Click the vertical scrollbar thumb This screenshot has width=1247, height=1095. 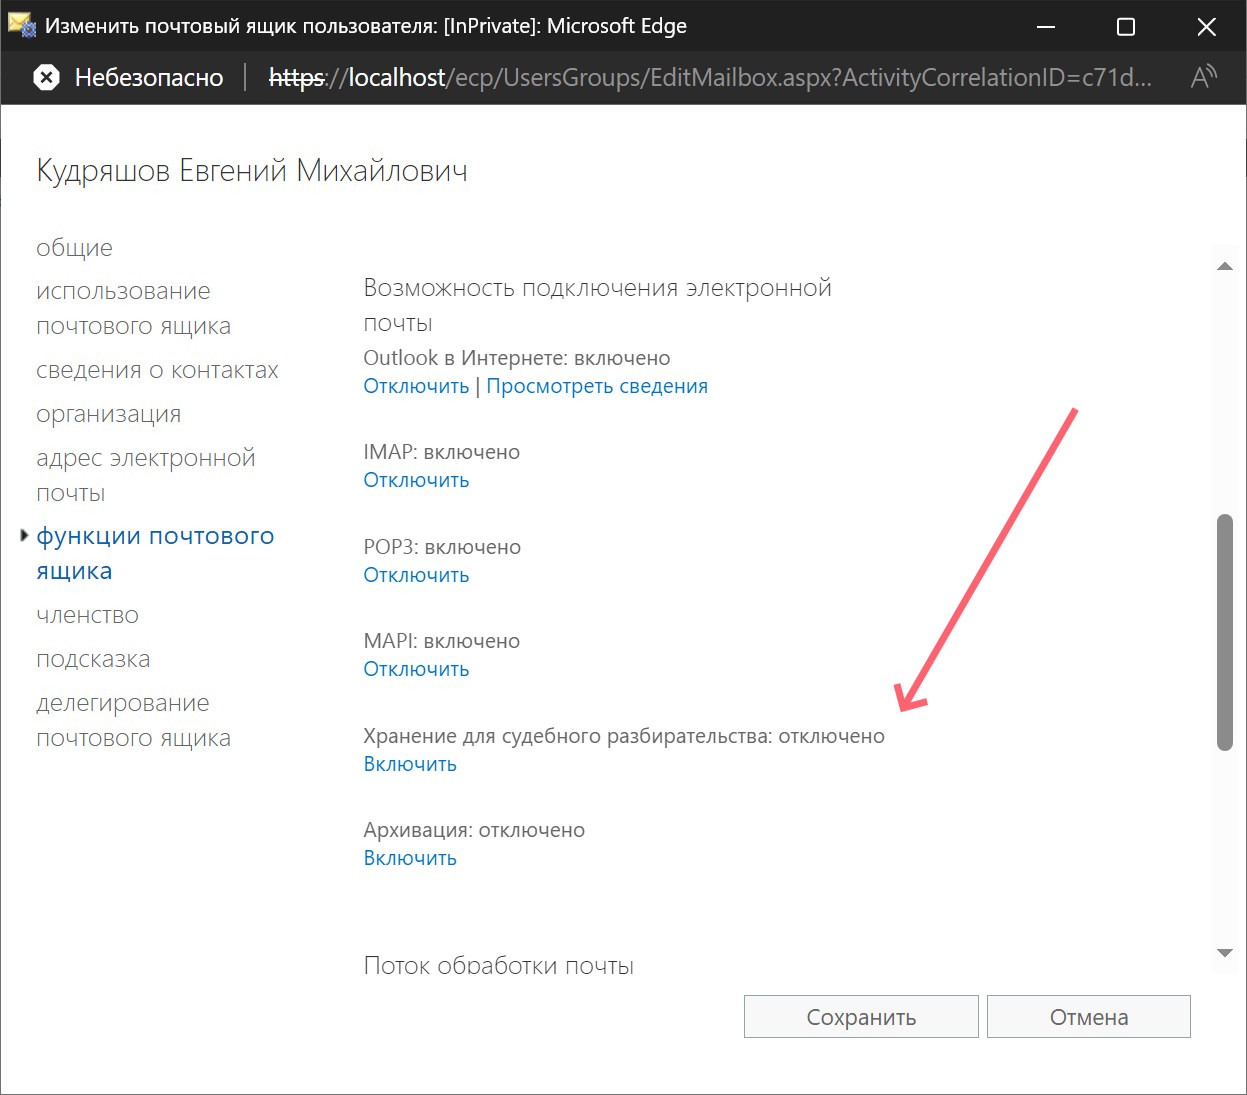pyautogui.click(x=1224, y=632)
